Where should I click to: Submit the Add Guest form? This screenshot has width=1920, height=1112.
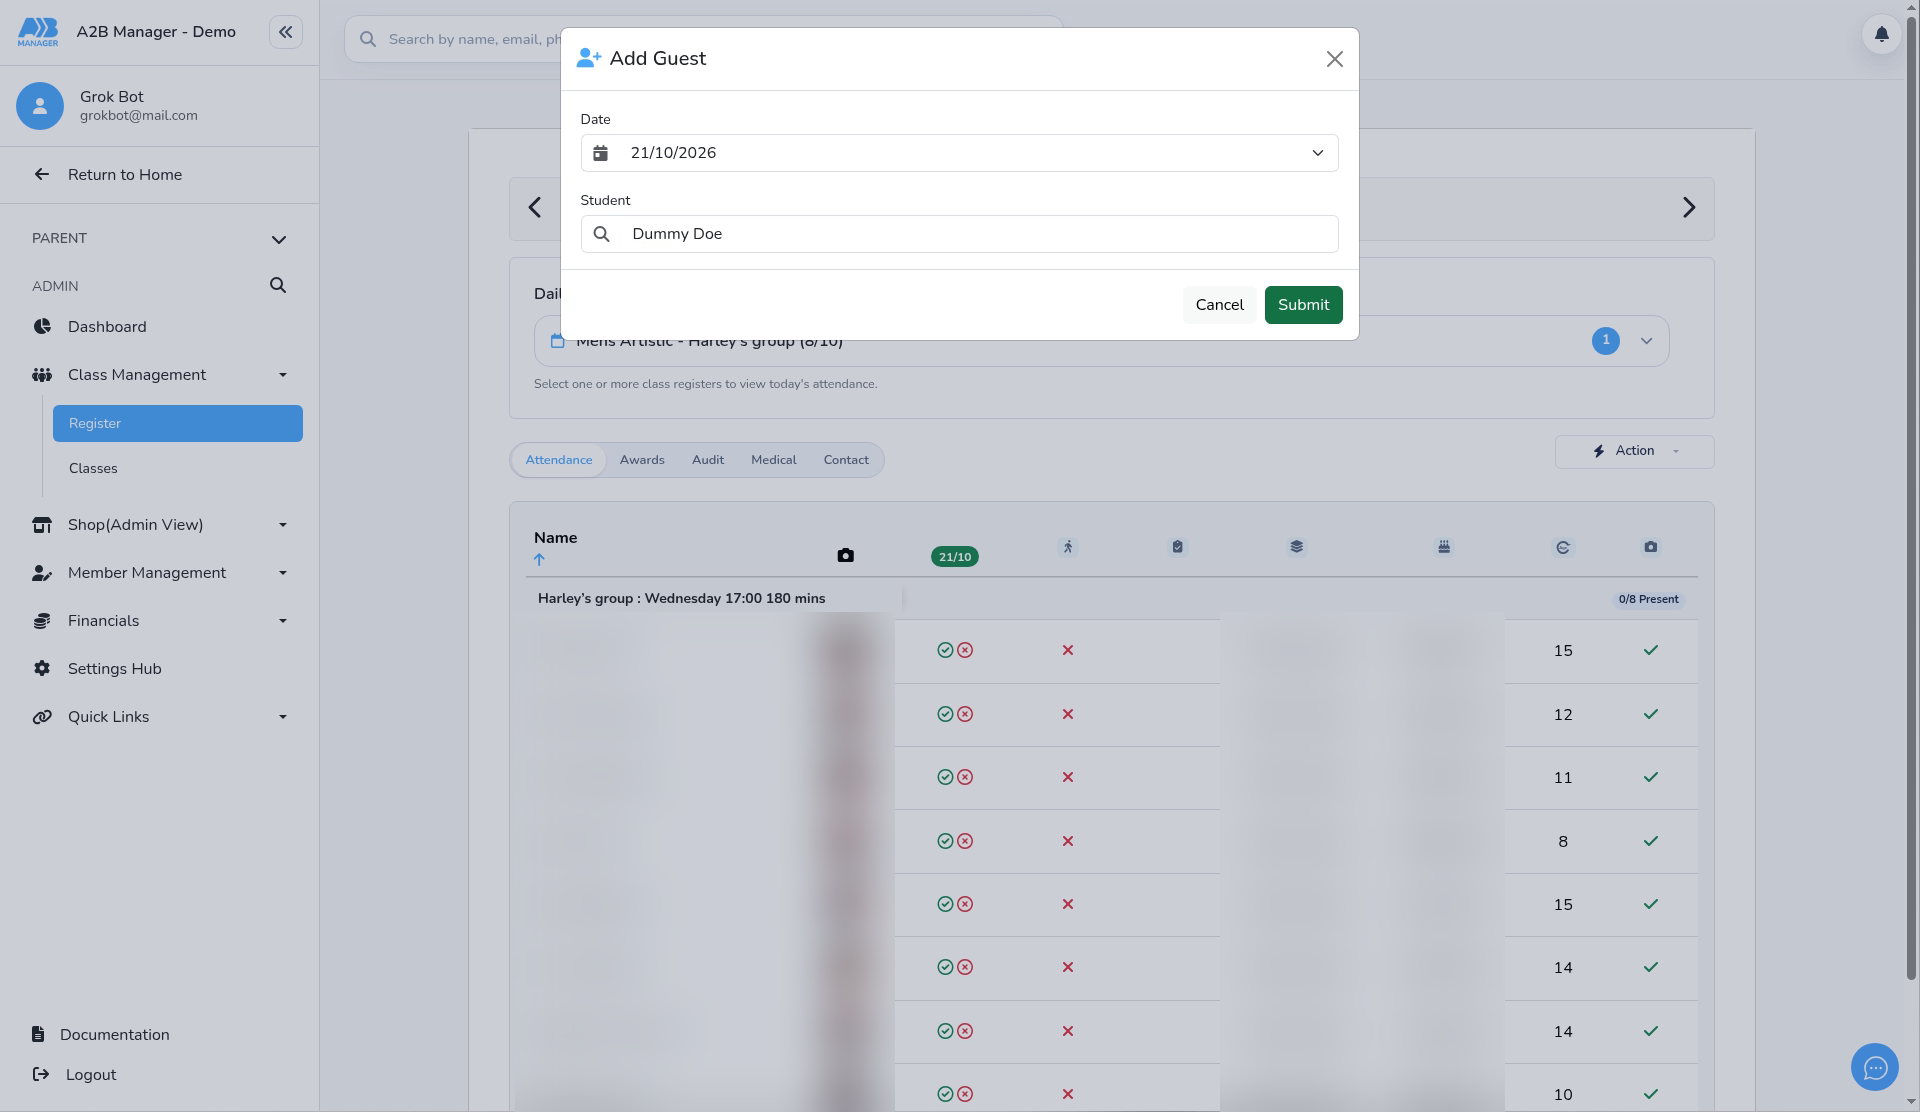click(x=1303, y=305)
